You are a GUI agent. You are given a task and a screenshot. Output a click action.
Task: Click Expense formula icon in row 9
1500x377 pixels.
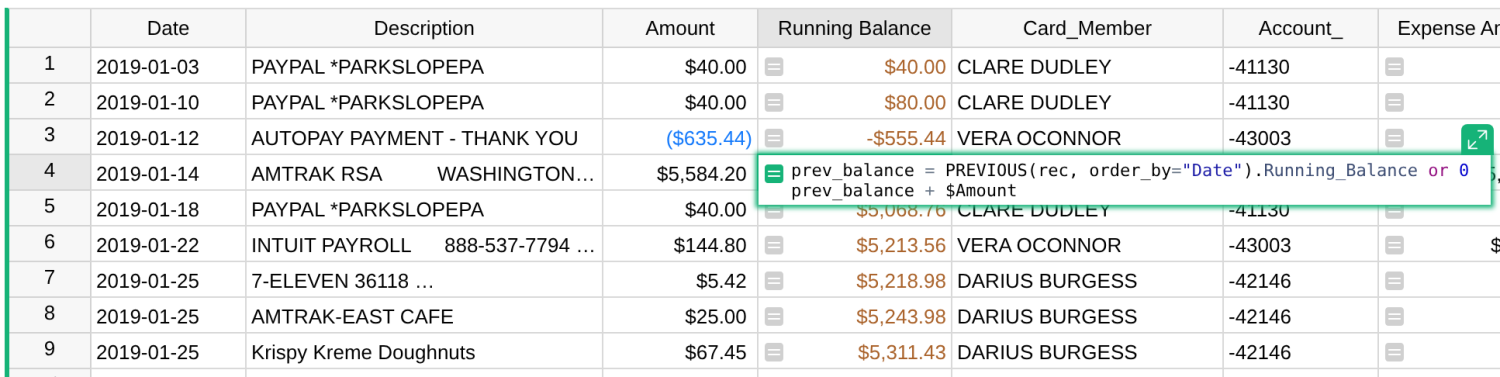click(1394, 353)
